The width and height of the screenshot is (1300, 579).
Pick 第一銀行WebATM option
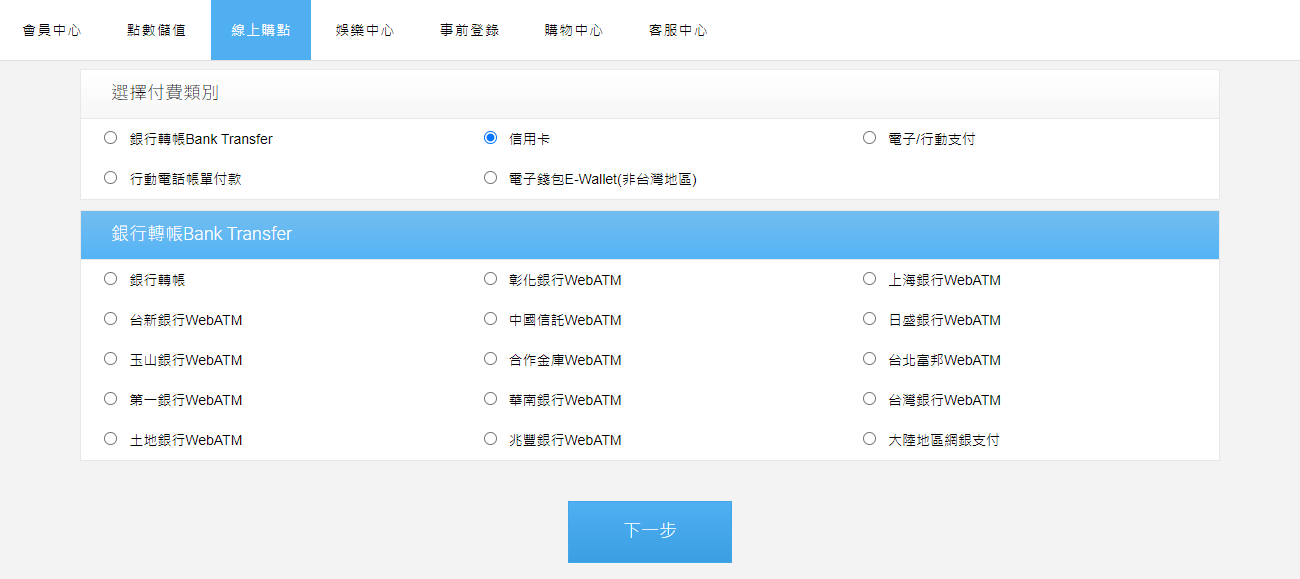(110, 398)
